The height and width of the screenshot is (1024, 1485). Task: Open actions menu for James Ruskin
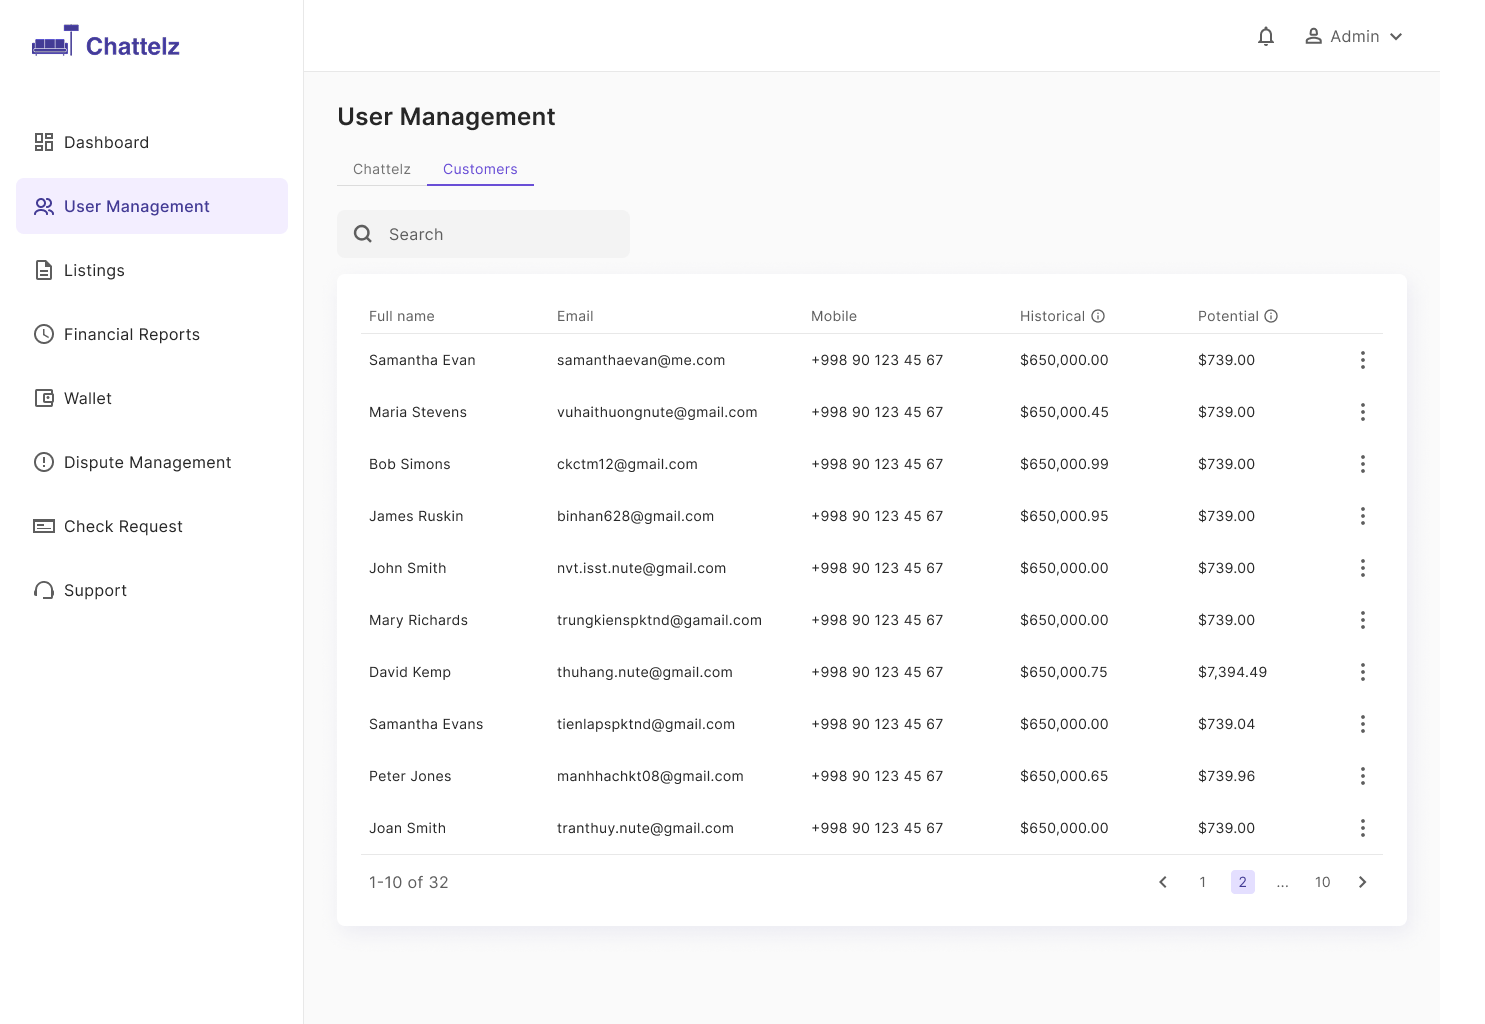(x=1362, y=516)
